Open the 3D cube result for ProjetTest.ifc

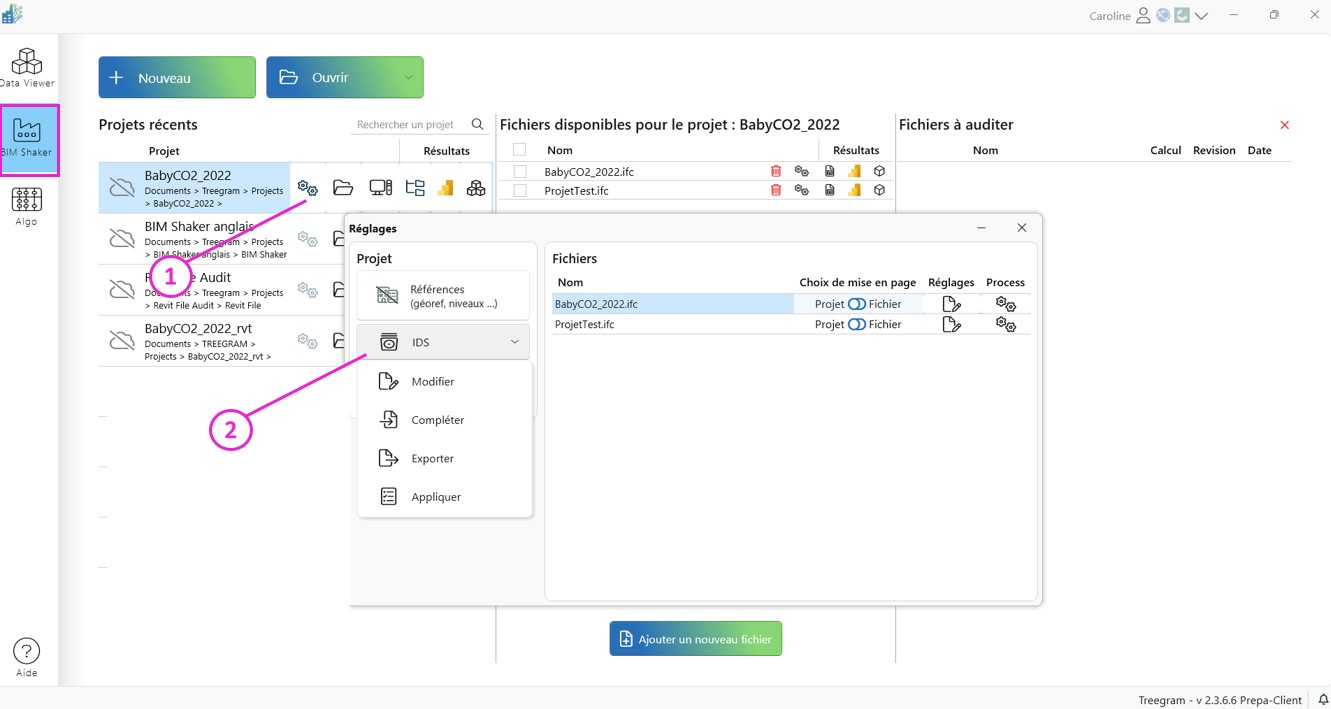[879, 190]
